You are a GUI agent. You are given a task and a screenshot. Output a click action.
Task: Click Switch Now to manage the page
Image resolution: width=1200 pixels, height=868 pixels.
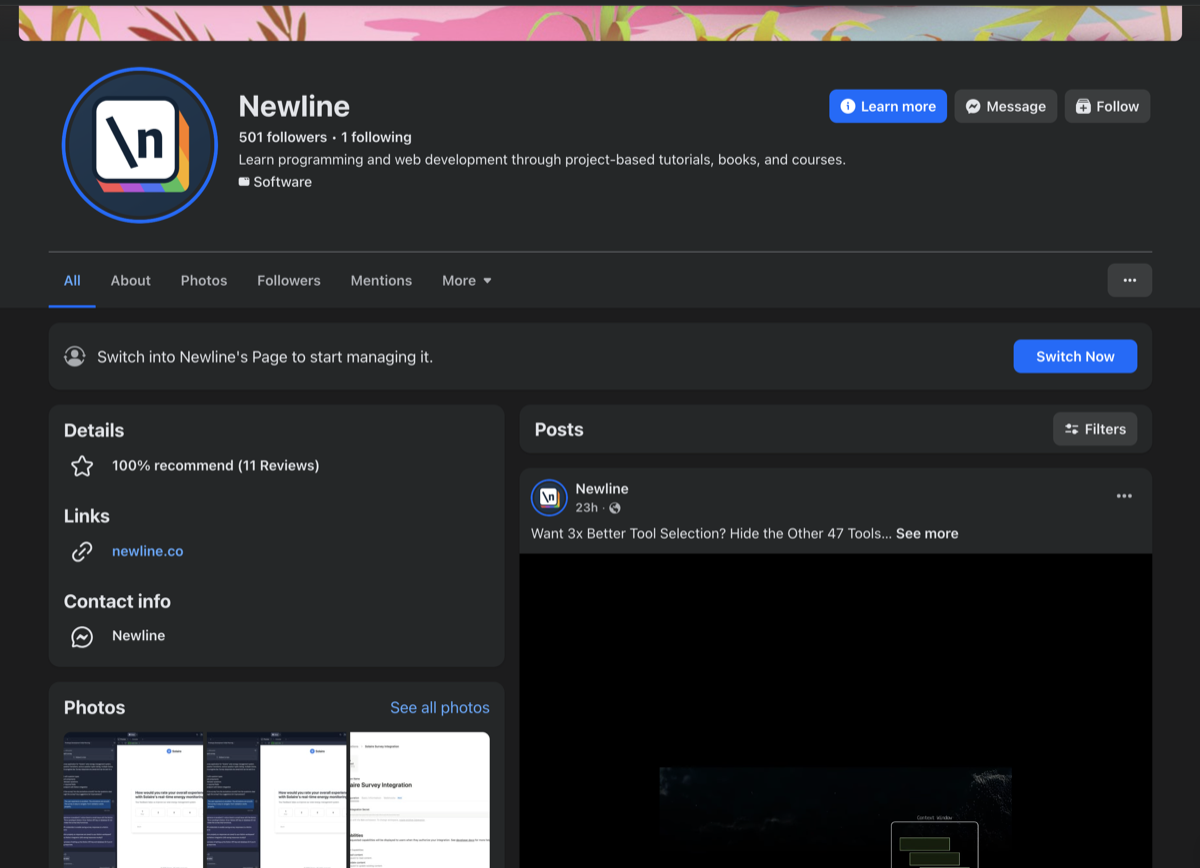(x=1075, y=356)
